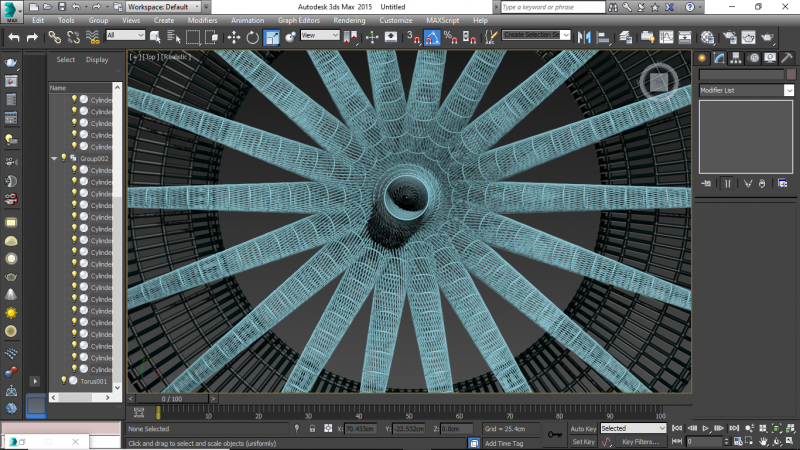800x450 pixels.
Task: Select Torus001 in scene explorer
Action: point(93,381)
